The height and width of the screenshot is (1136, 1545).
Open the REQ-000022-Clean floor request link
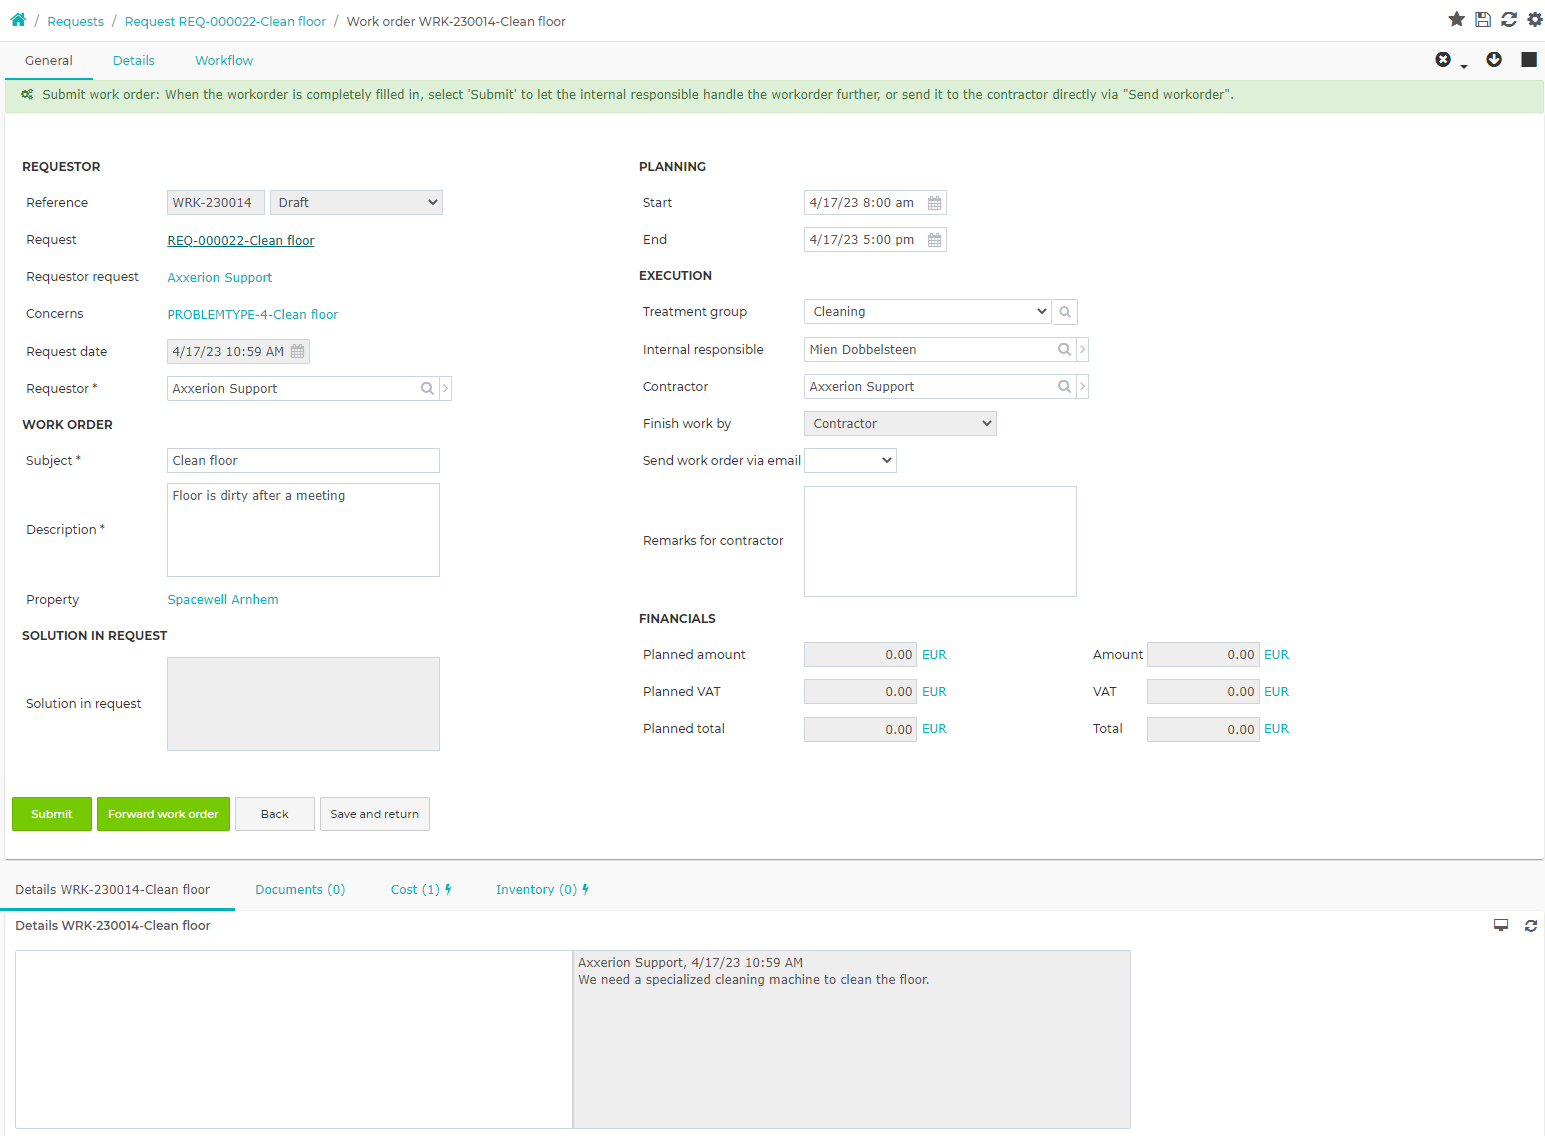[241, 241]
